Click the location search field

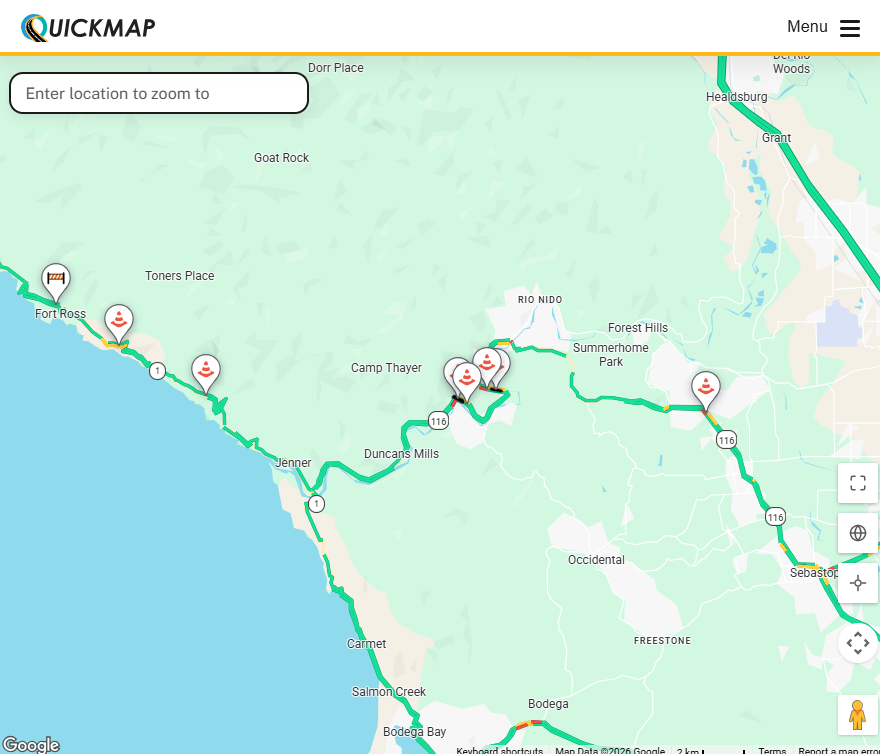coord(159,93)
